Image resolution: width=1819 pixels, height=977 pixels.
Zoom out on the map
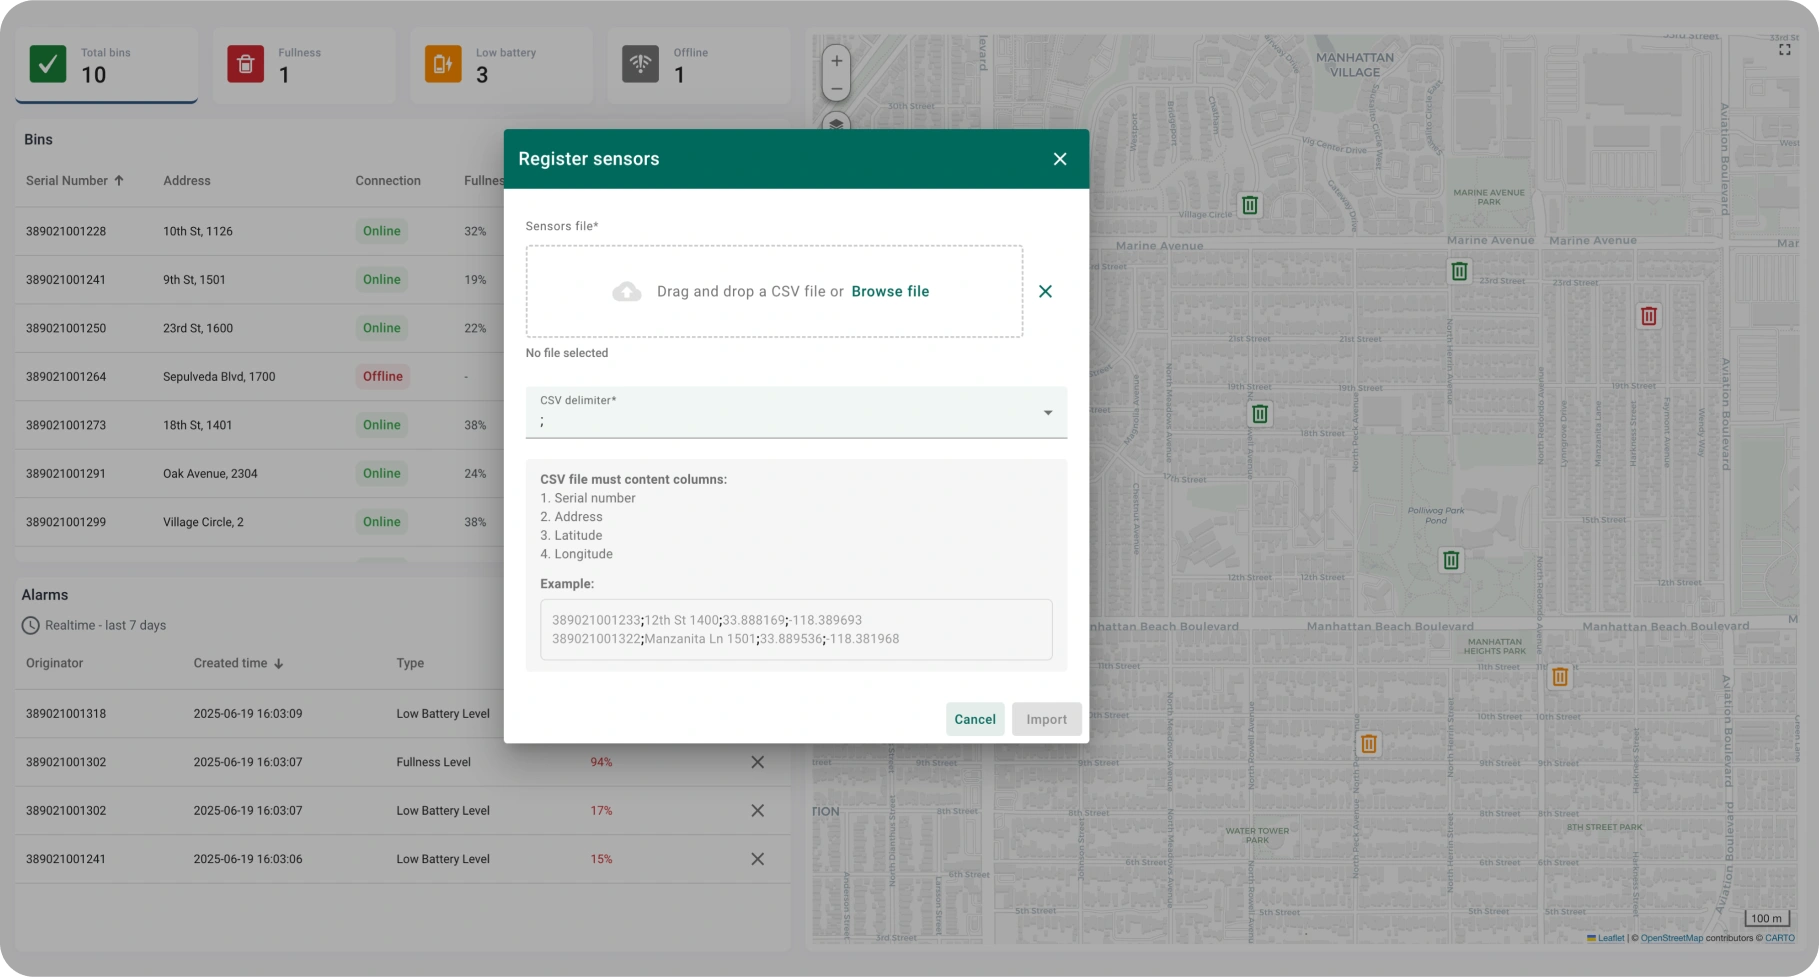click(835, 88)
